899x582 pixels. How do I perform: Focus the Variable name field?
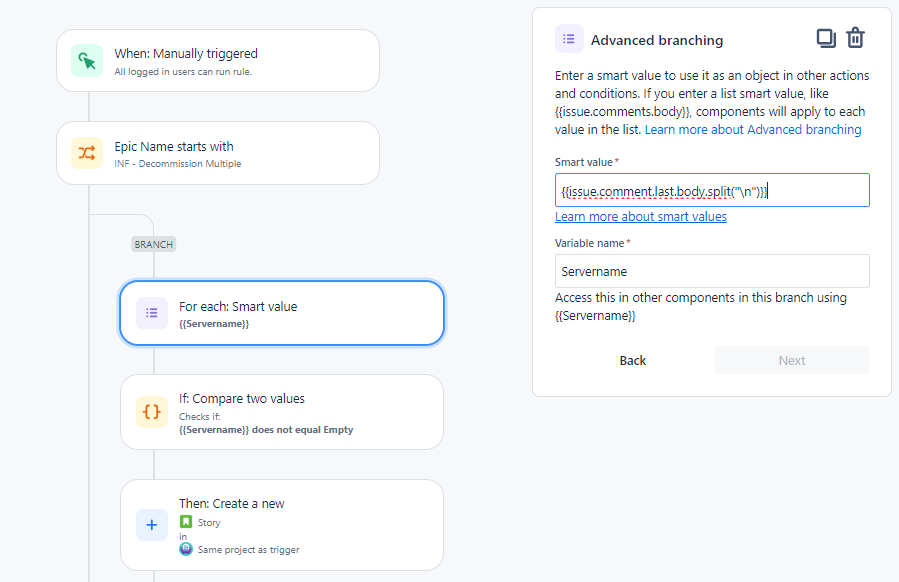[x=712, y=271]
